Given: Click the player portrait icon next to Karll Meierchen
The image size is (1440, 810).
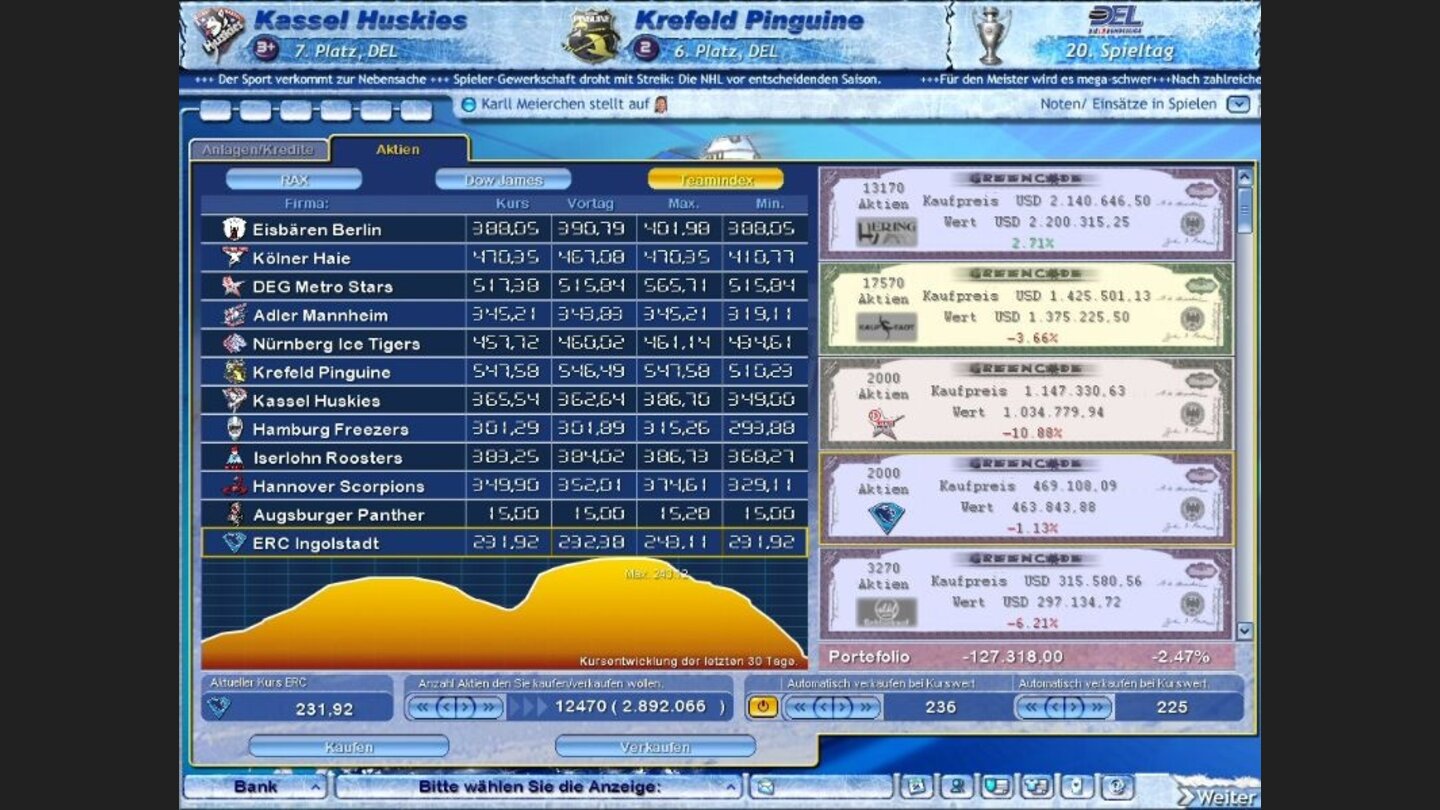Looking at the screenshot, I should (x=660, y=104).
